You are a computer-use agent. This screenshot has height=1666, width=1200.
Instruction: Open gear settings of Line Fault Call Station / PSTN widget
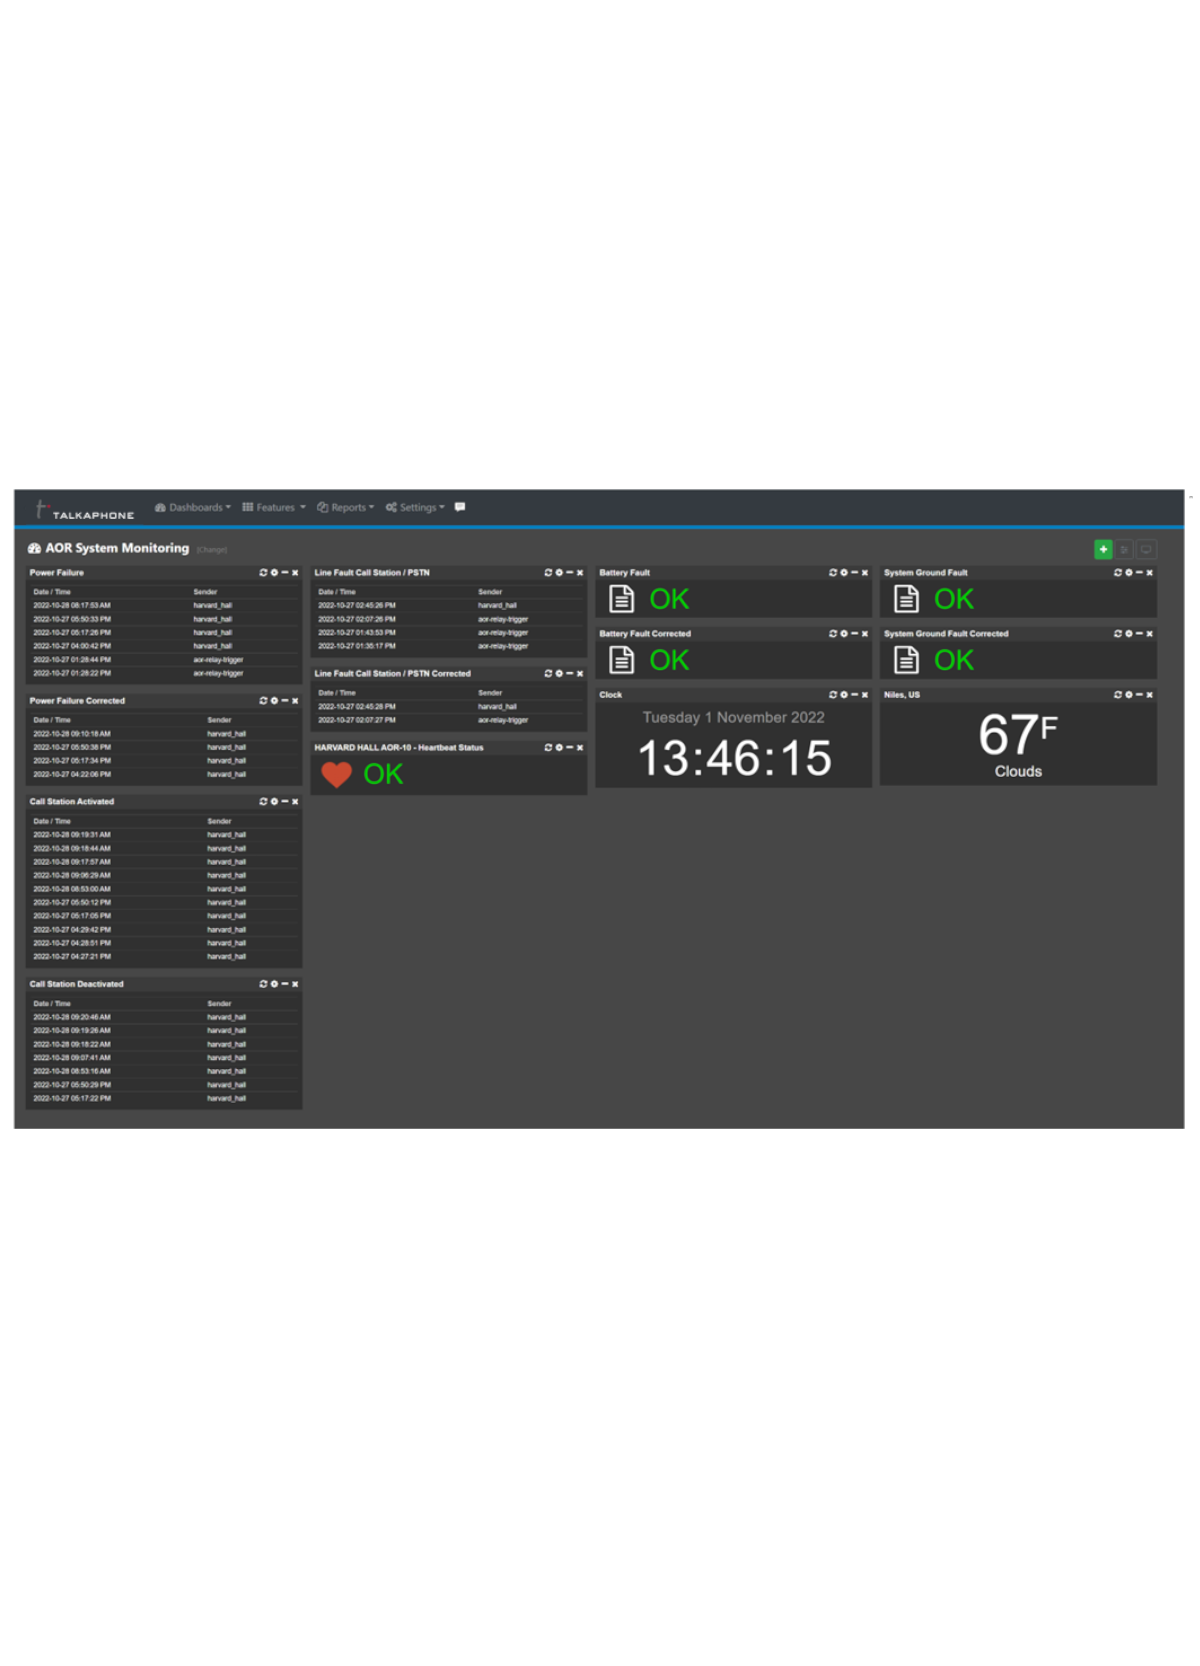click(559, 573)
